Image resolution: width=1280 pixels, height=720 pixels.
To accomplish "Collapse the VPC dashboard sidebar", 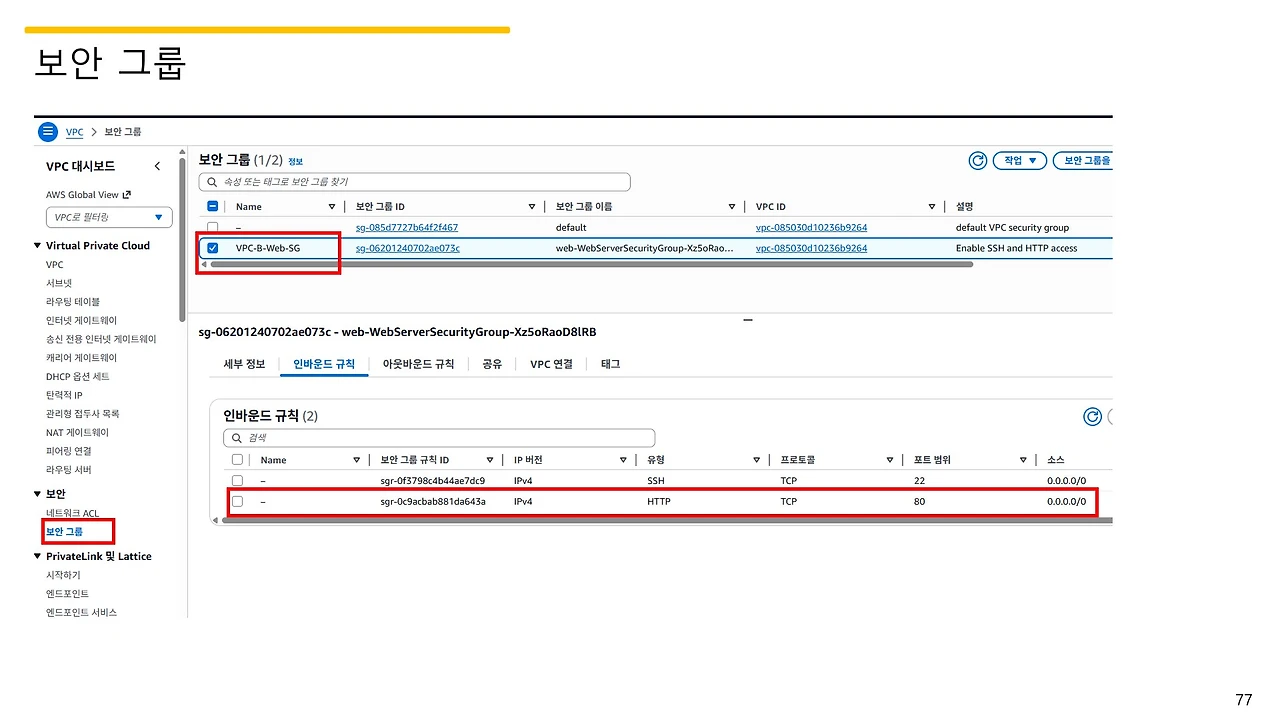I will point(157,166).
